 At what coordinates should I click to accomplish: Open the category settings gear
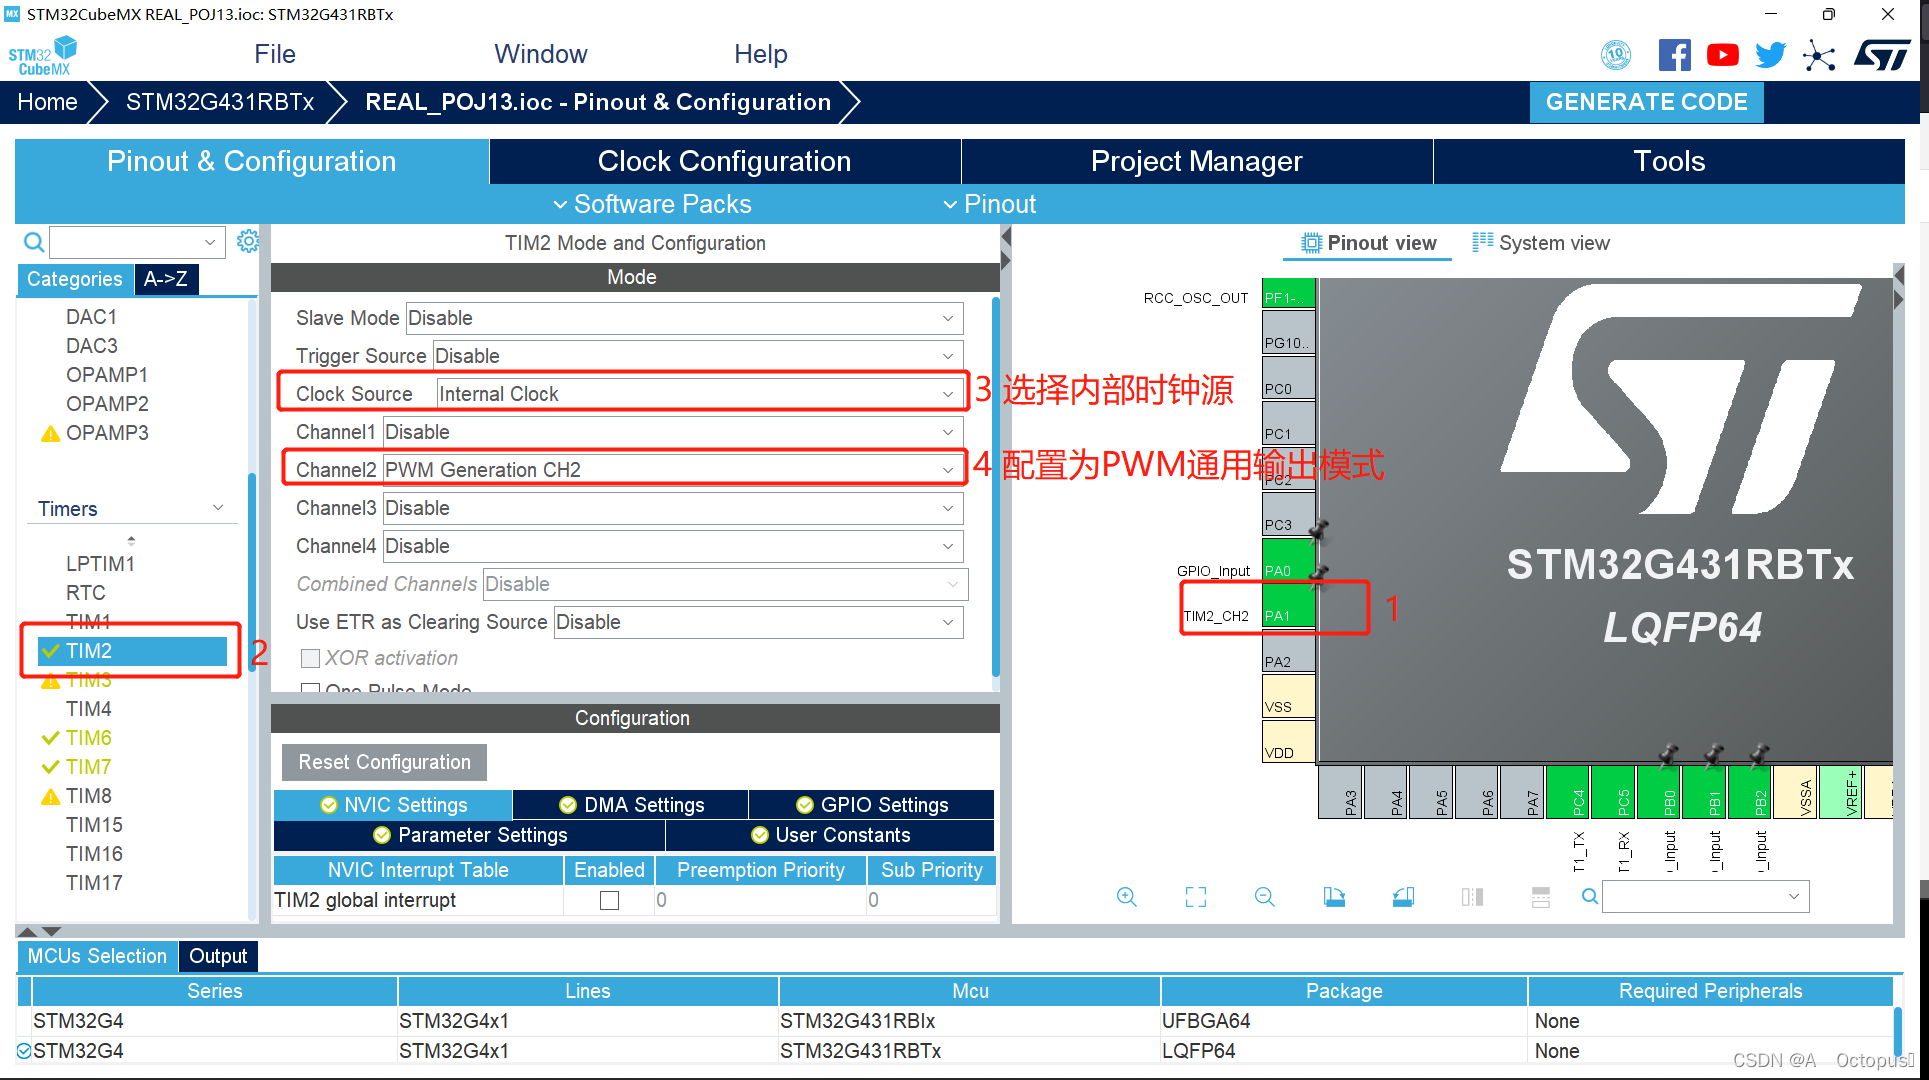(248, 241)
